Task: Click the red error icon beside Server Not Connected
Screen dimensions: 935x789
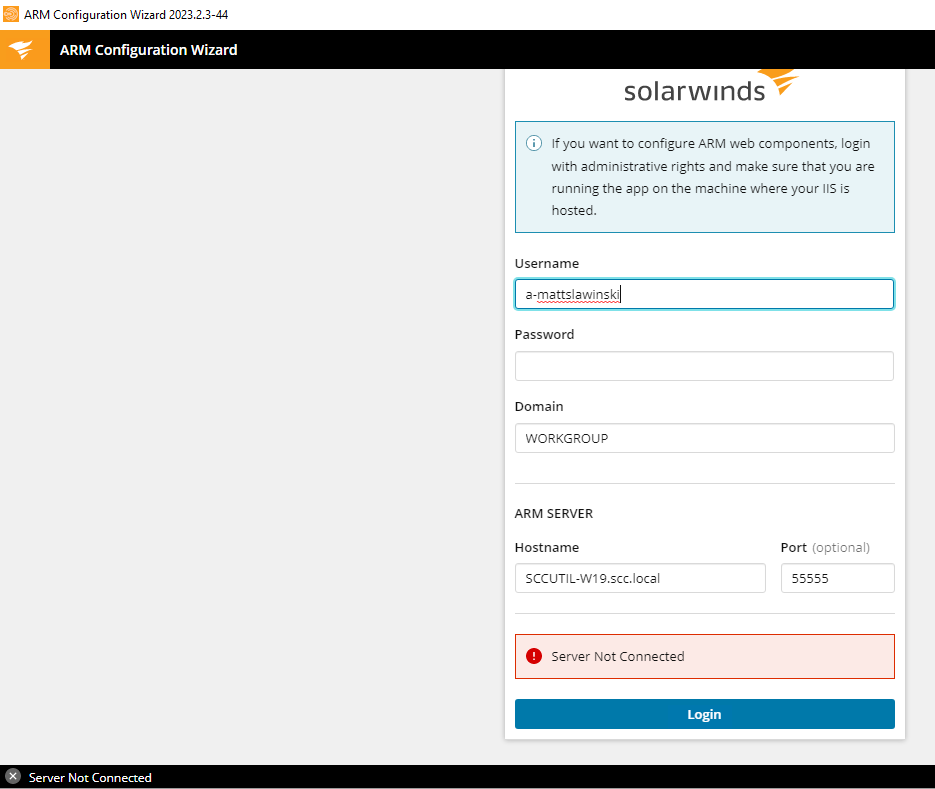Action: [534, 657]
